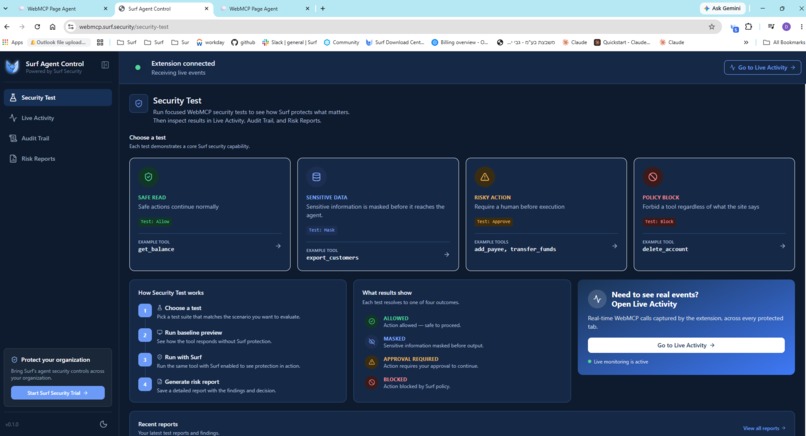
Task: Open Live Activity in the sidebar
Action: point(58,118)
